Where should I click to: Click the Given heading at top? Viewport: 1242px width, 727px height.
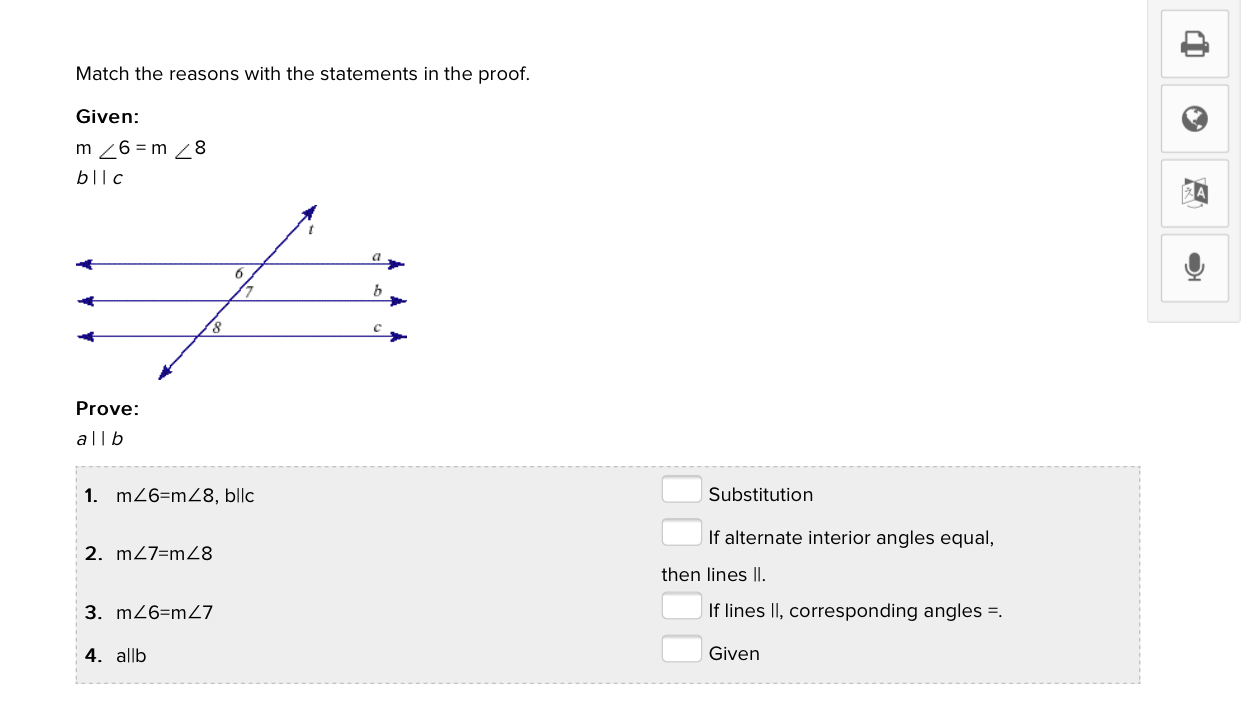pyautogui.click(x=107, y=117)
